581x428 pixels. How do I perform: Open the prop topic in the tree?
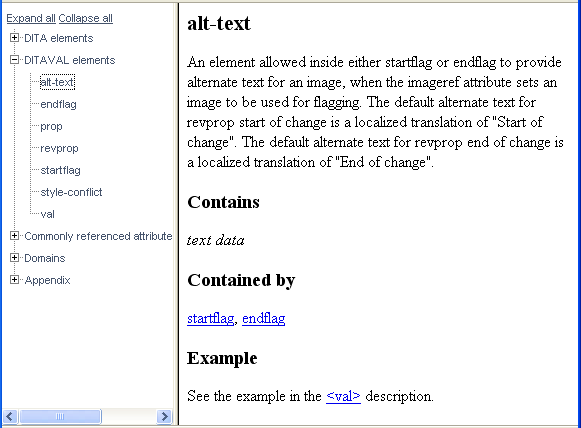pos(51,126)
